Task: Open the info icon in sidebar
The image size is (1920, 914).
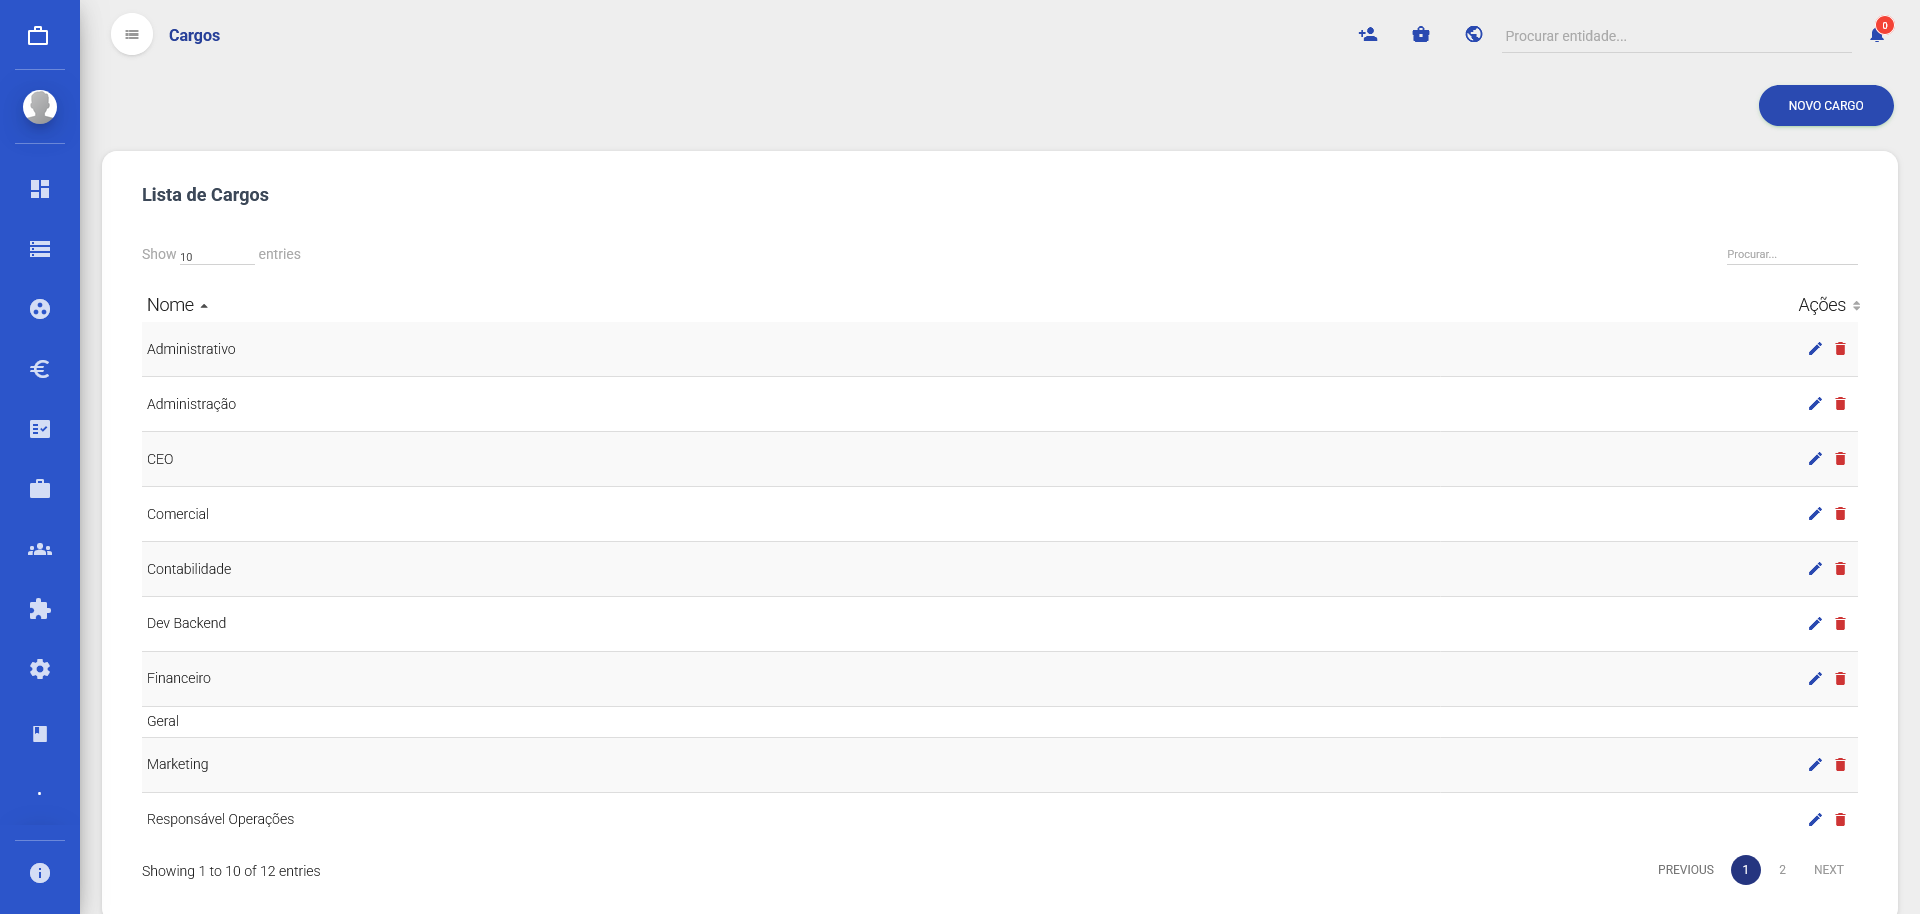Action: coord(40,873)
